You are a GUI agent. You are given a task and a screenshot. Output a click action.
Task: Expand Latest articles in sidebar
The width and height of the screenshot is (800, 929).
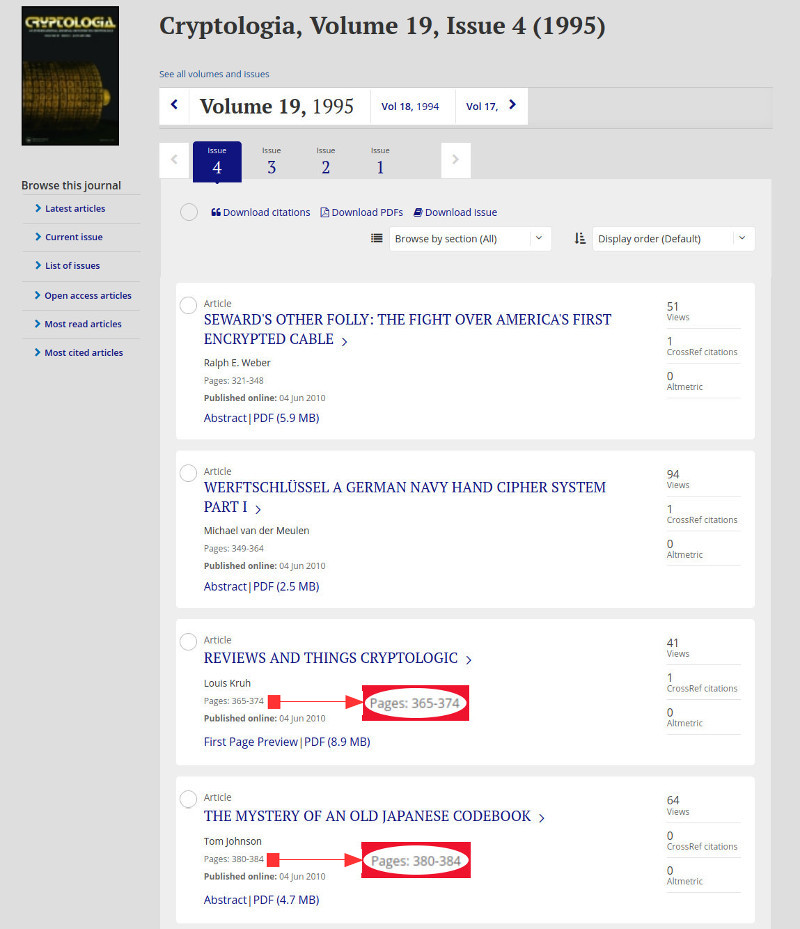coord(75,209)
